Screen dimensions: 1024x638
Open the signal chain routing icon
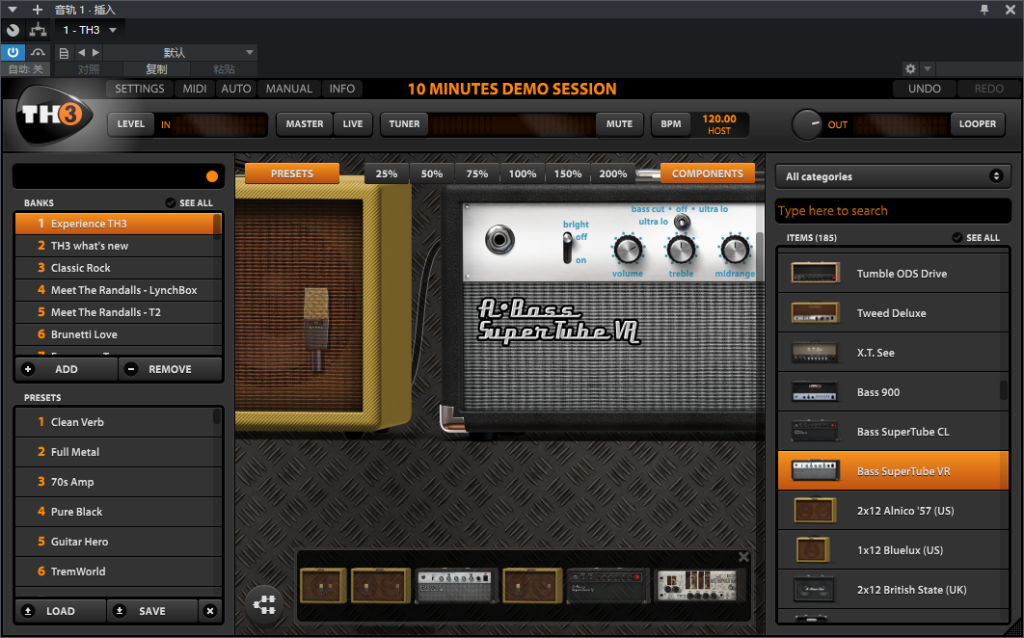pyautogui.click(x=264, y=605)
